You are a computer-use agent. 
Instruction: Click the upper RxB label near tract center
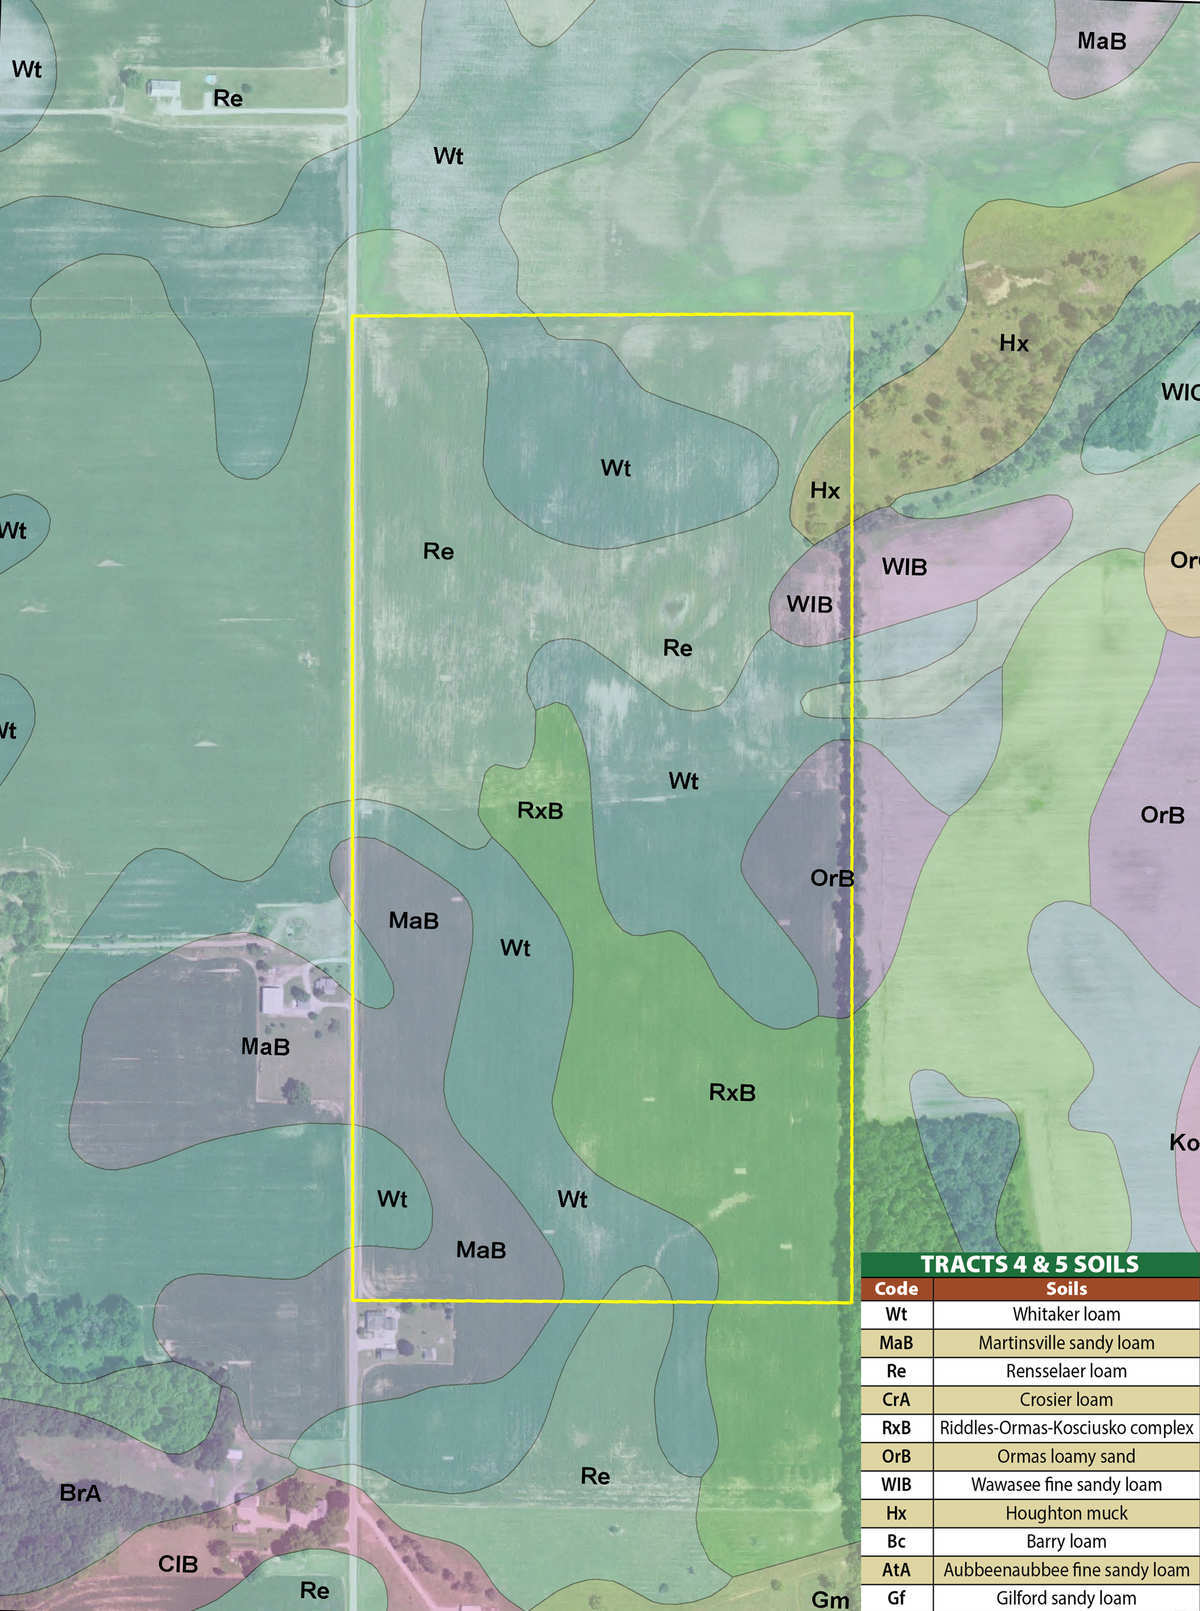click(x=540, y=810)
